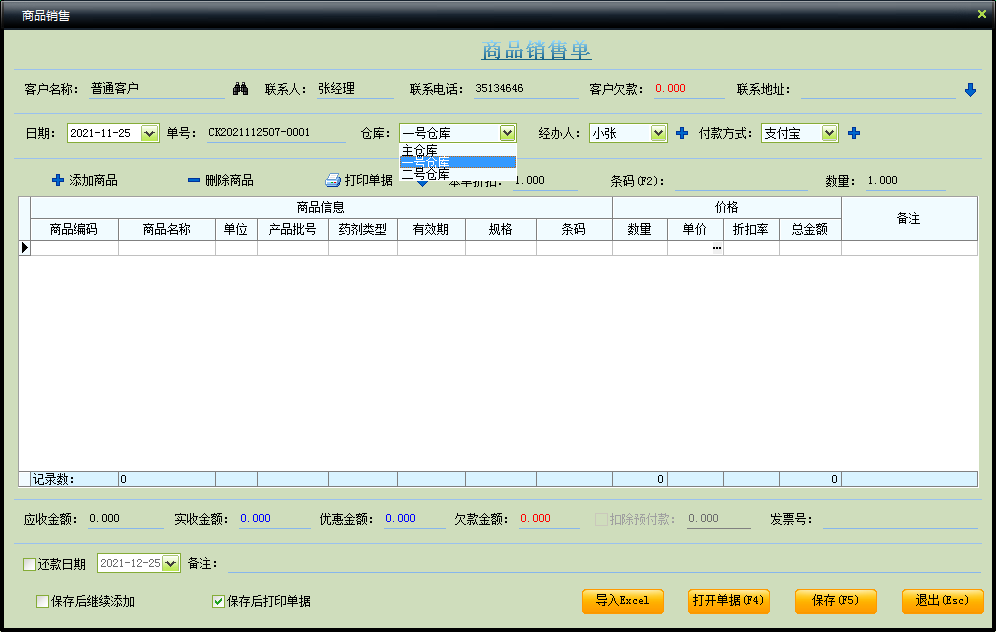
Task: Click the blue down arrow beside 联系地址
Action: pyautogui.click(x=970, y=90)
